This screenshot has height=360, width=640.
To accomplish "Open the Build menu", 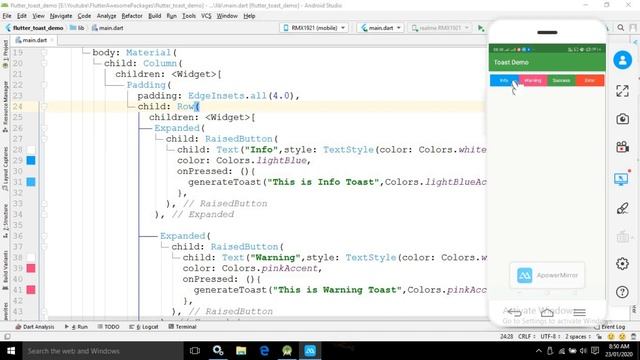I will point(154,16).
